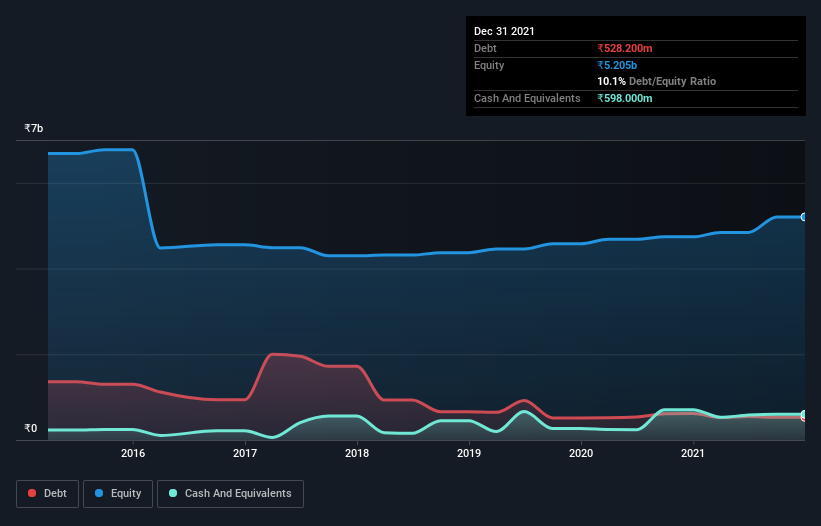The width and height of the screenshot is (821, 526).
Task: Click the ₹598.000m cash value
Action: pyautogui.click(x=625, y=98)
